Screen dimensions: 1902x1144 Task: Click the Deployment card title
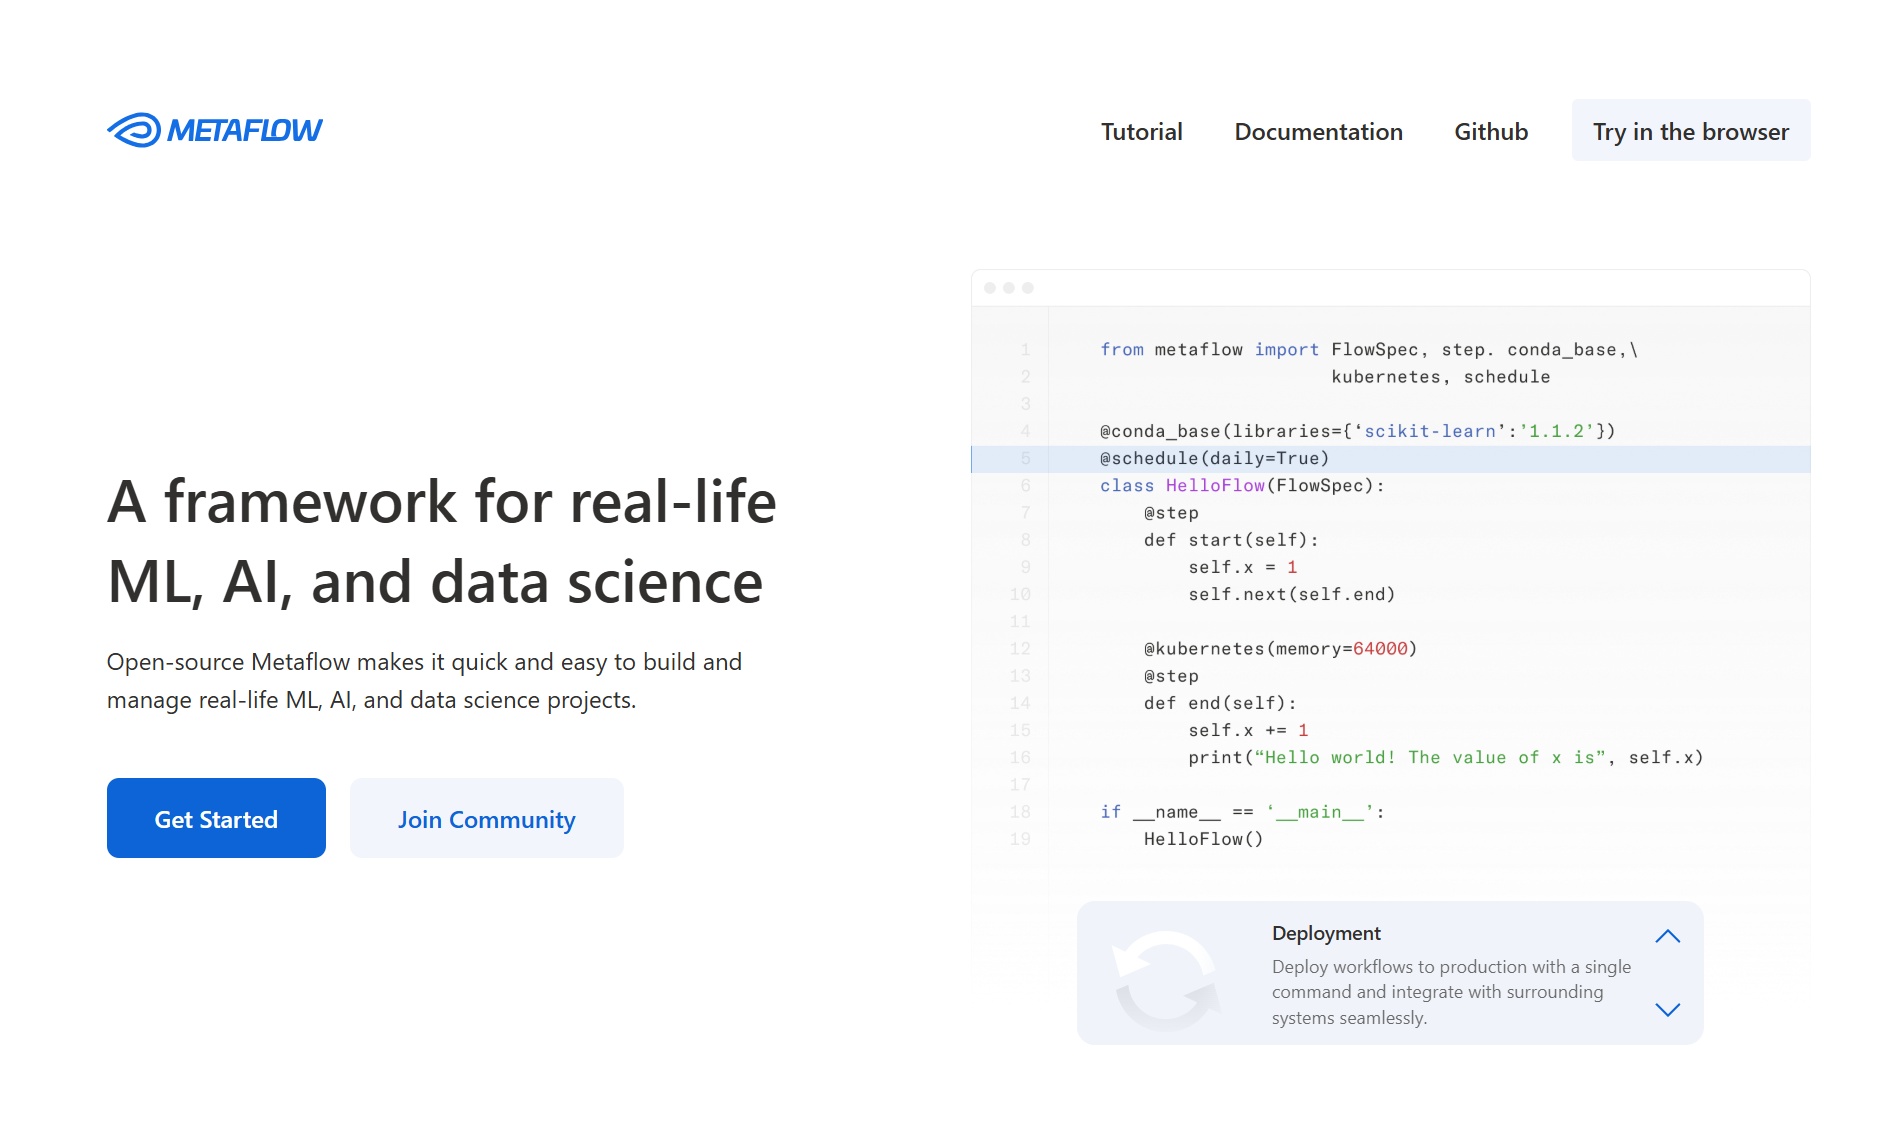click(1326, 933)
